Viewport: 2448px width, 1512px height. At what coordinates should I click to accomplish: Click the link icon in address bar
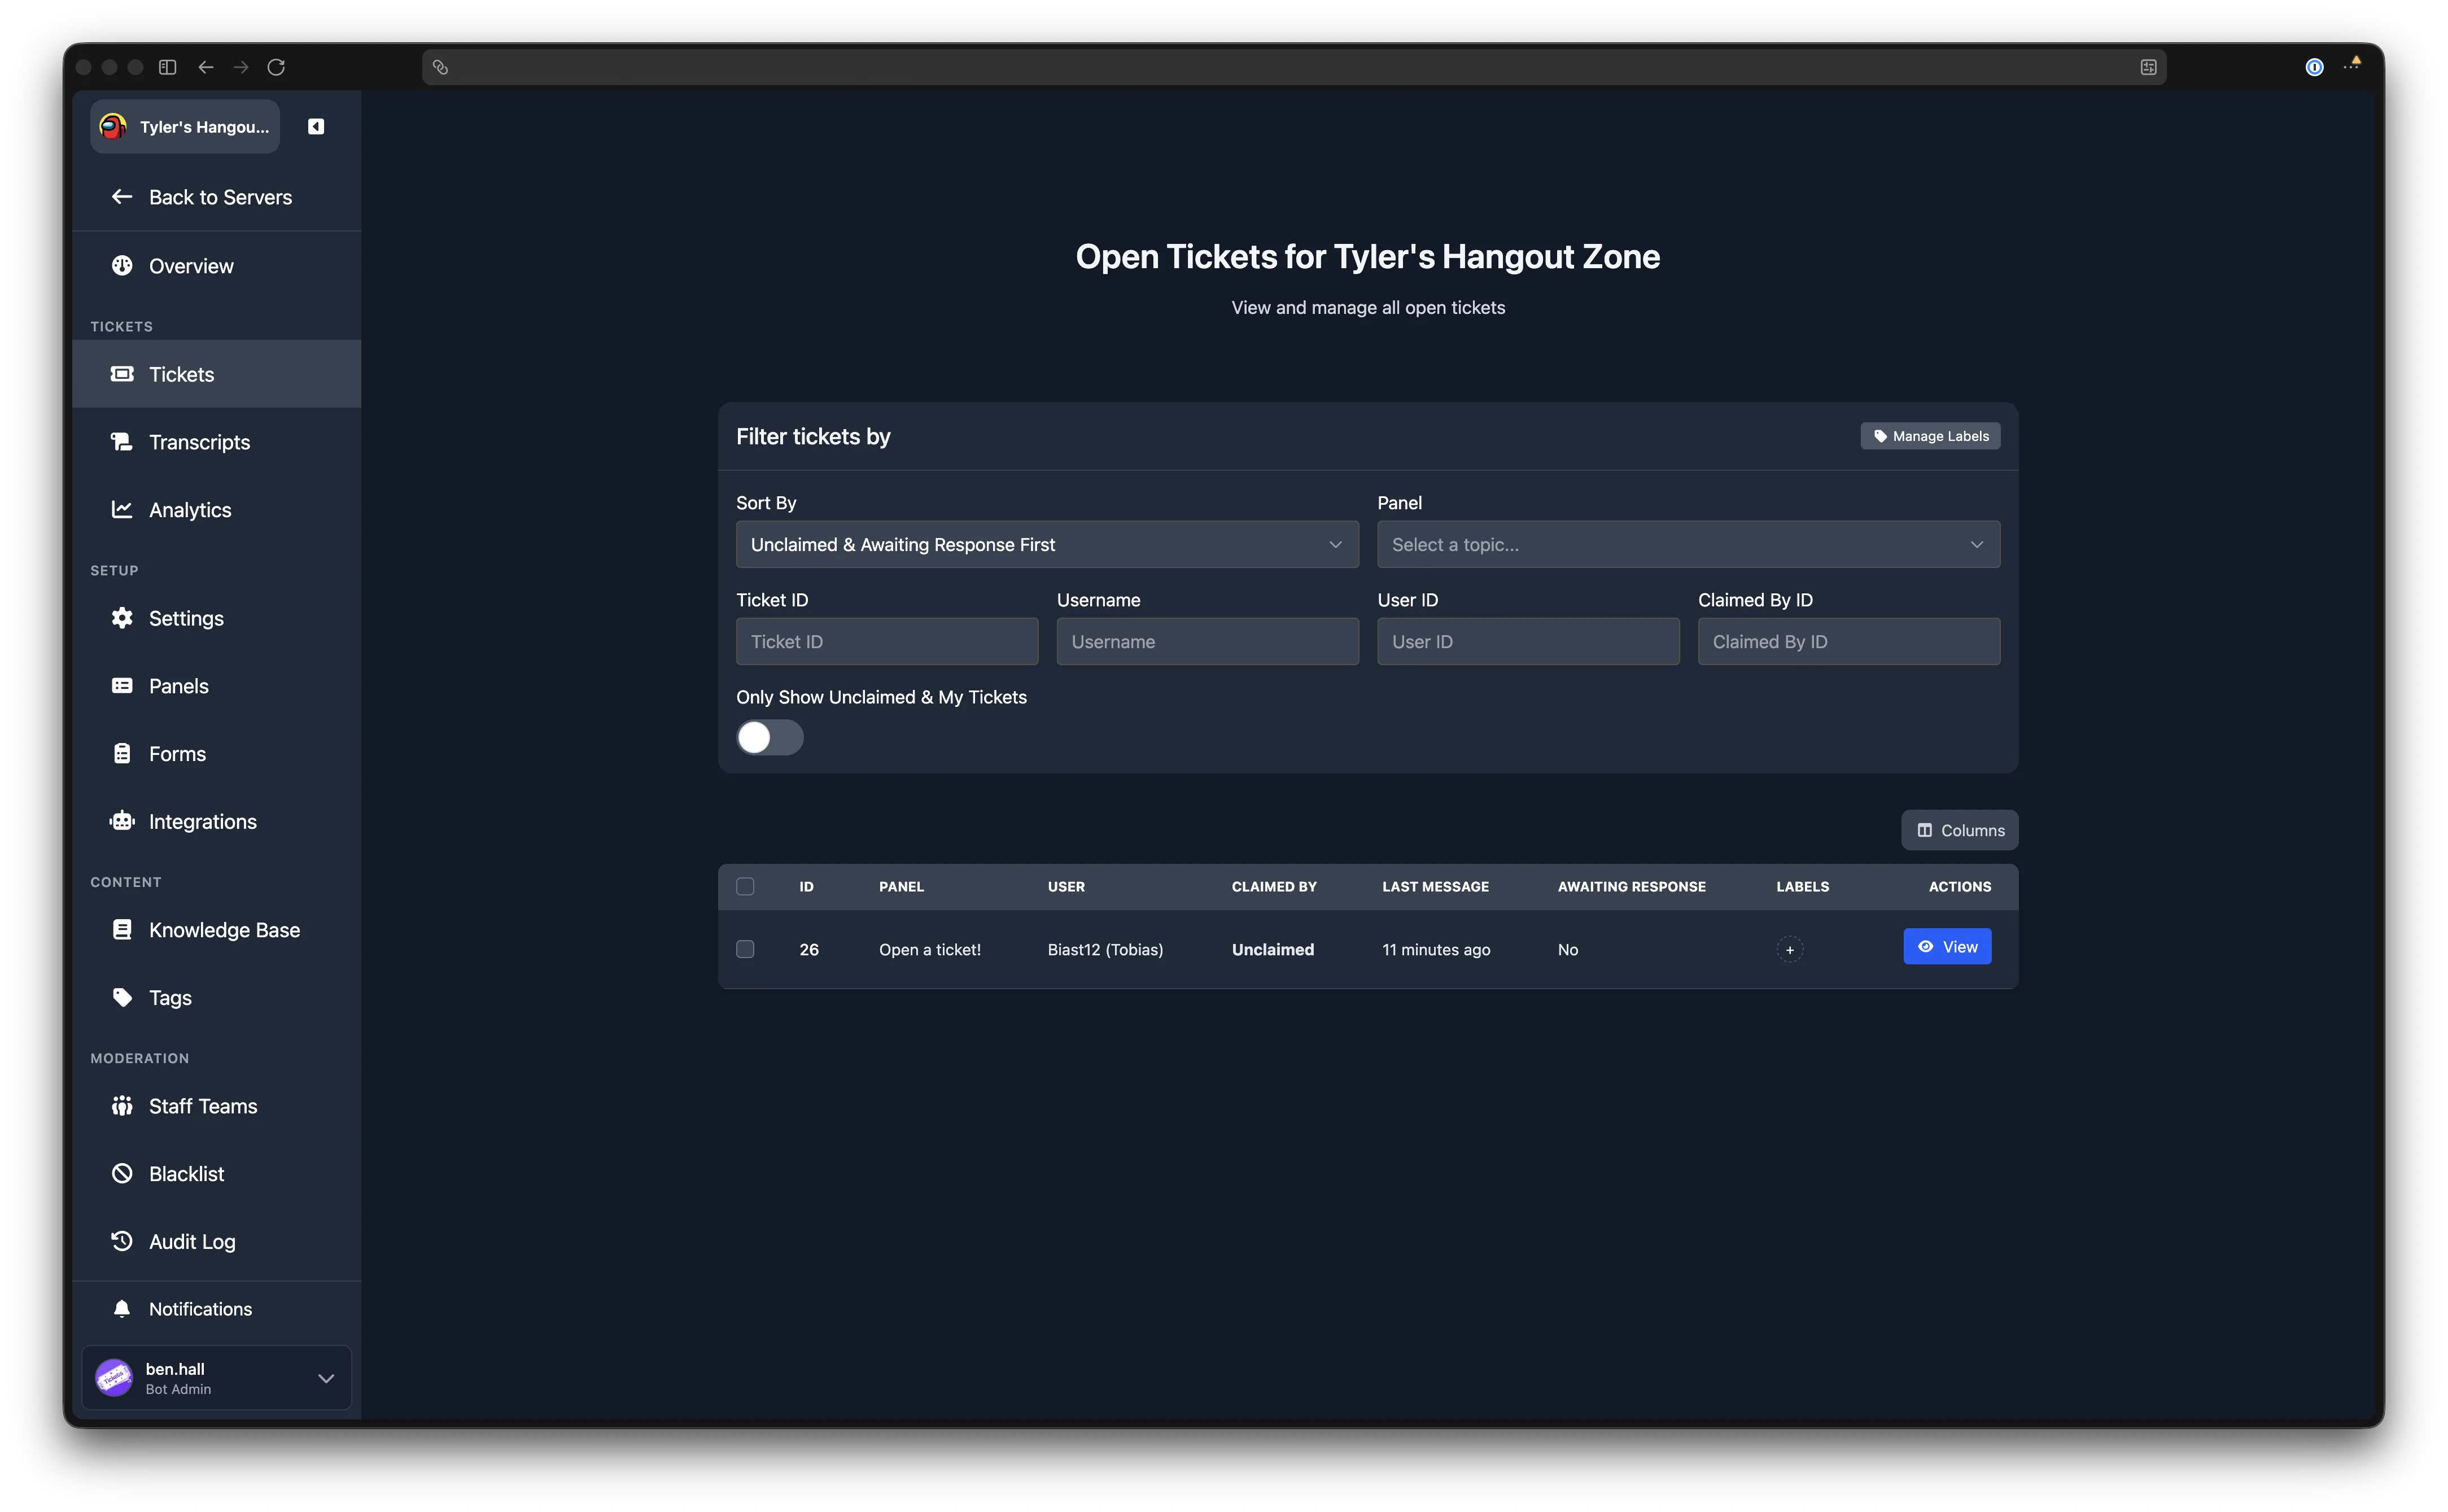(440, 67)
